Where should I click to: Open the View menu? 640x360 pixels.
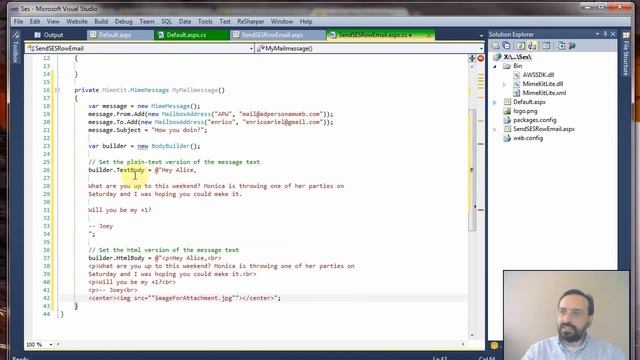(x=53, y=22)
